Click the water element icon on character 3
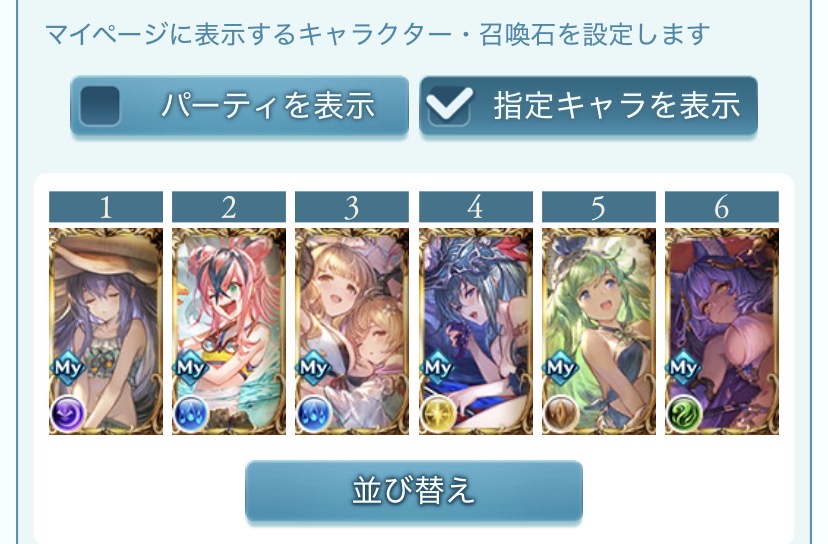Image resolution: width=828 pixels, height=544 pixels. pyautogui.click(x=314, y=414)
